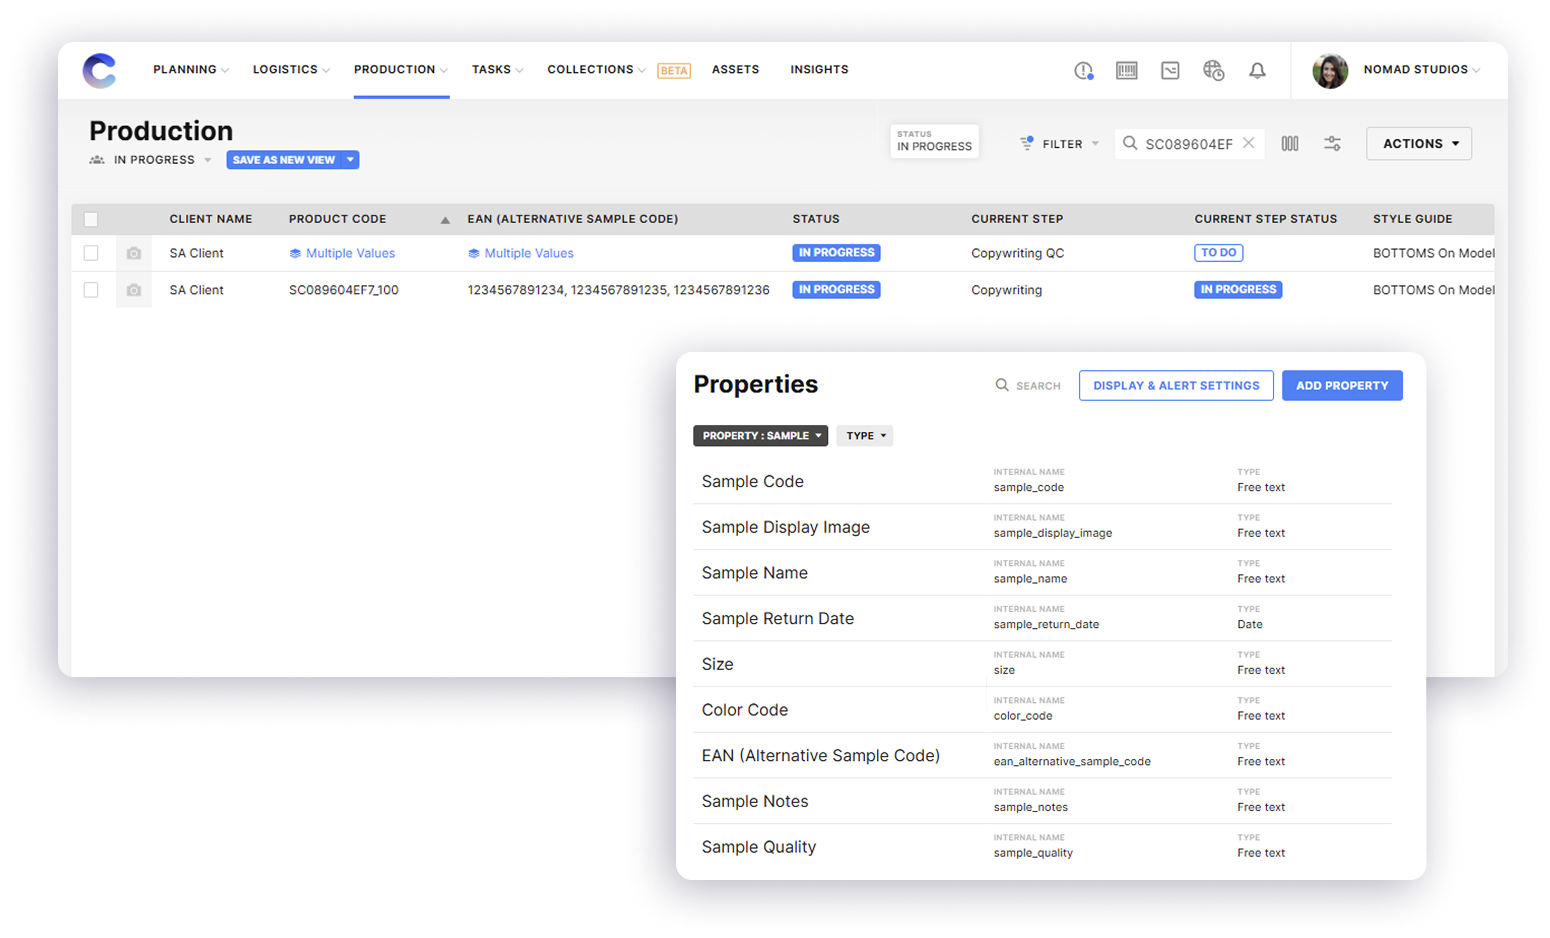Click the Product Code sort arrow

445,220
